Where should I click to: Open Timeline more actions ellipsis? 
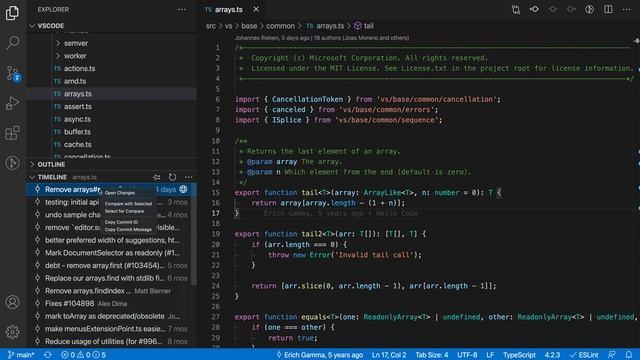(x=188, y=177)
